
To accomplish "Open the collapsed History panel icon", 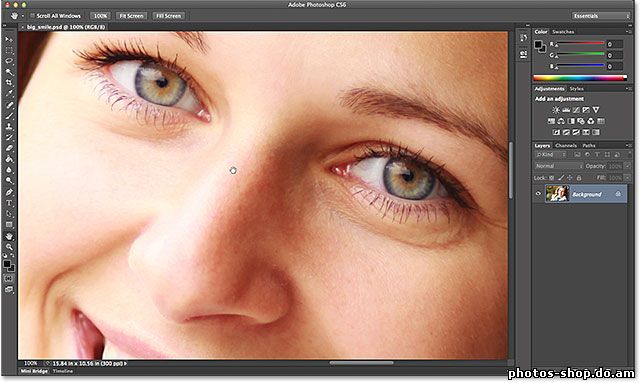I will pos(524,38).
